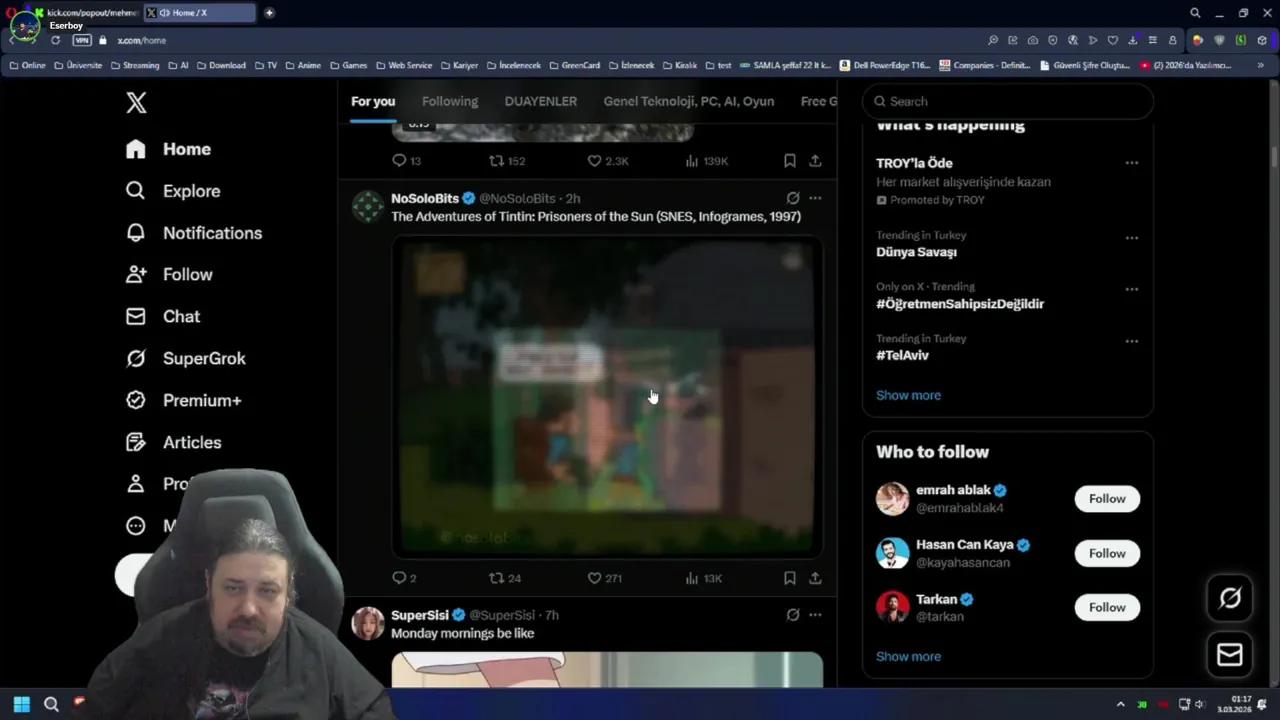Bookmark the NoSoloBits Tintin post
This screenshot has height=720, width=1280.
(789, 578)
